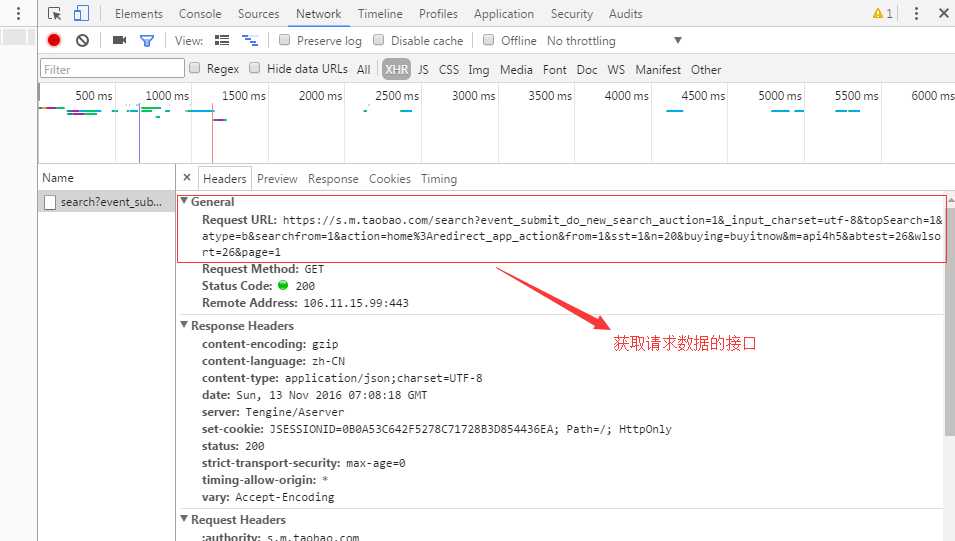This screenshot has height=541, width=955.
Task: Collapse the Request Headers section
Action: (184, 518)
